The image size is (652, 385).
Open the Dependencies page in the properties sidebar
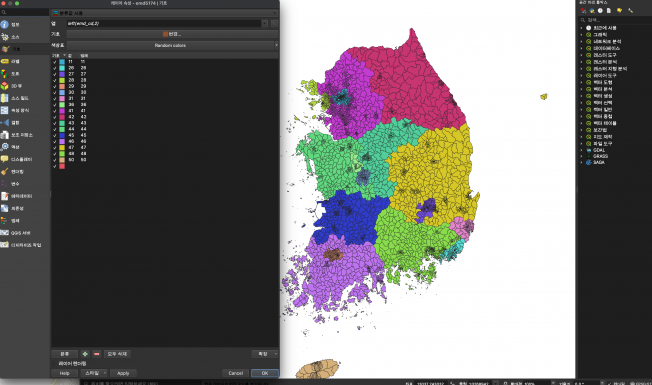pyautogui.click(x=24, y=208)
